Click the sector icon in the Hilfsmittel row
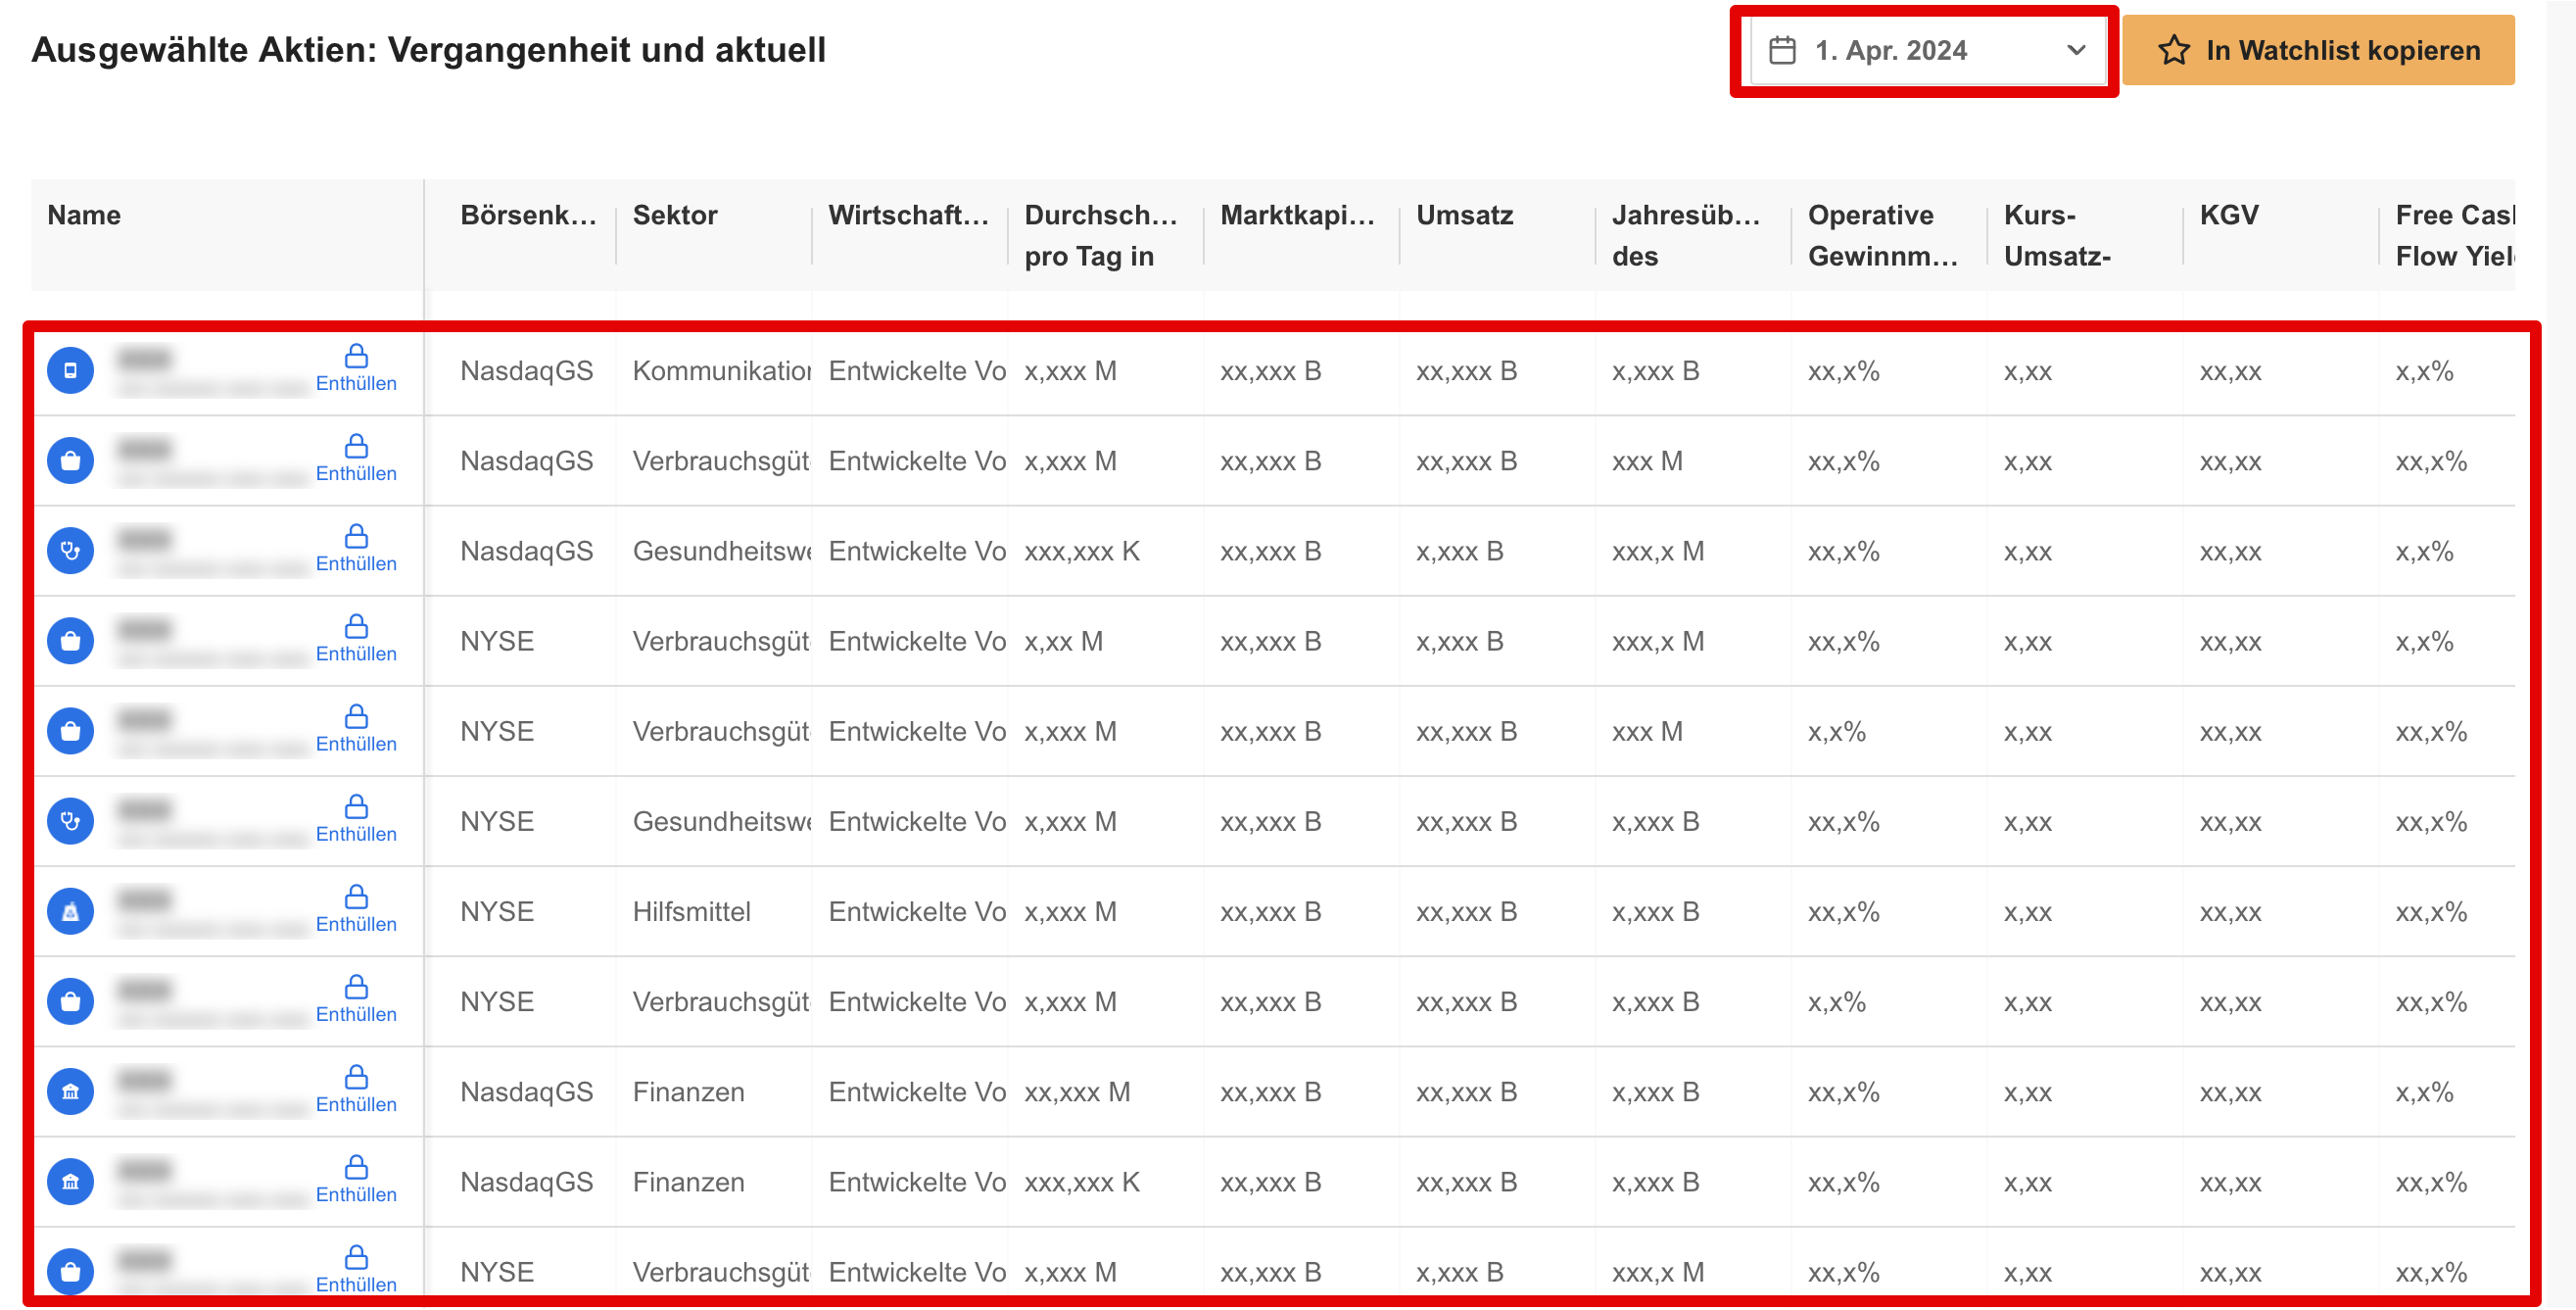2576x1310 pixels. pos(70,911)
